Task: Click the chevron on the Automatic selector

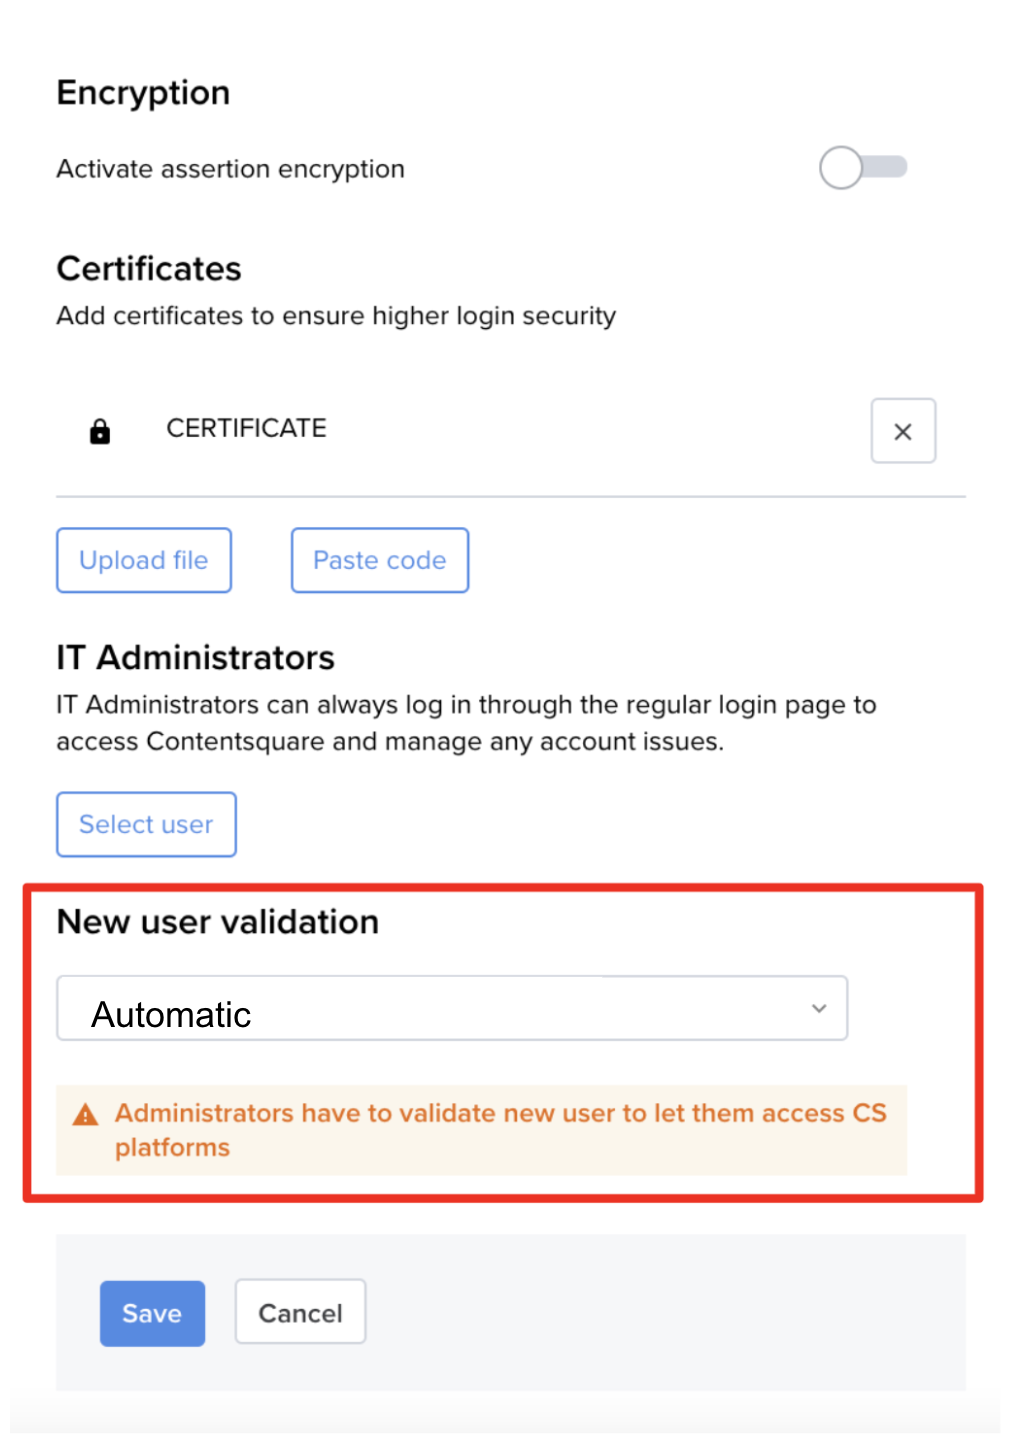Action: [818, 1008]
